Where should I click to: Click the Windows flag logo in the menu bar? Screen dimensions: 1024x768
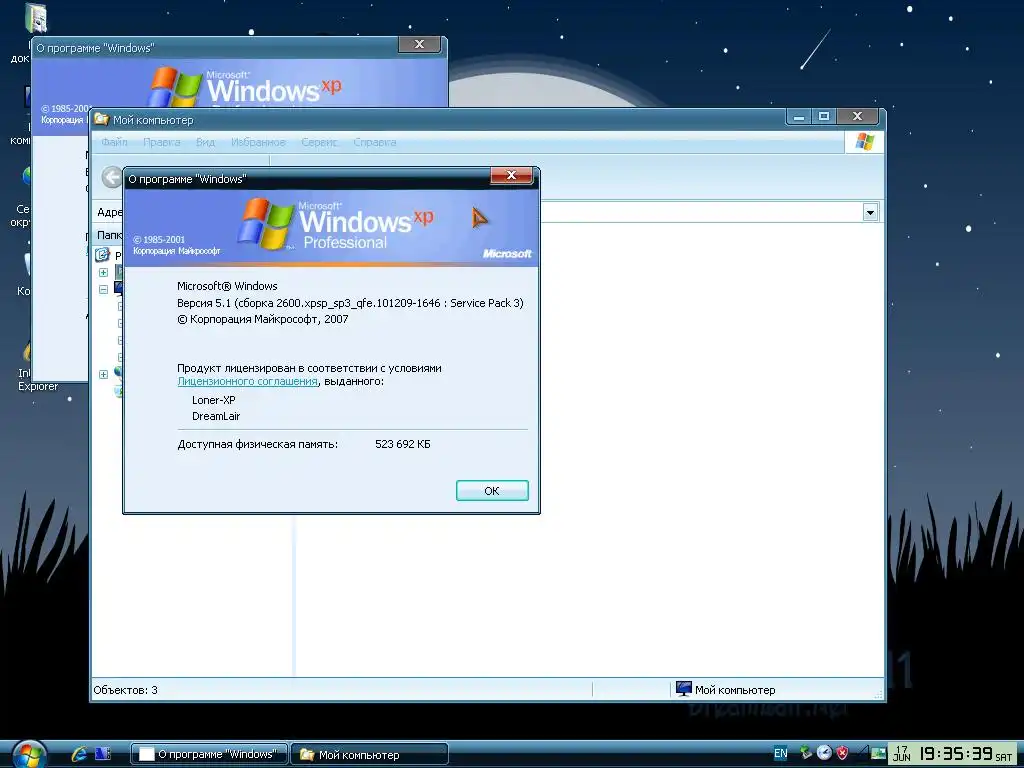[864, 142]
